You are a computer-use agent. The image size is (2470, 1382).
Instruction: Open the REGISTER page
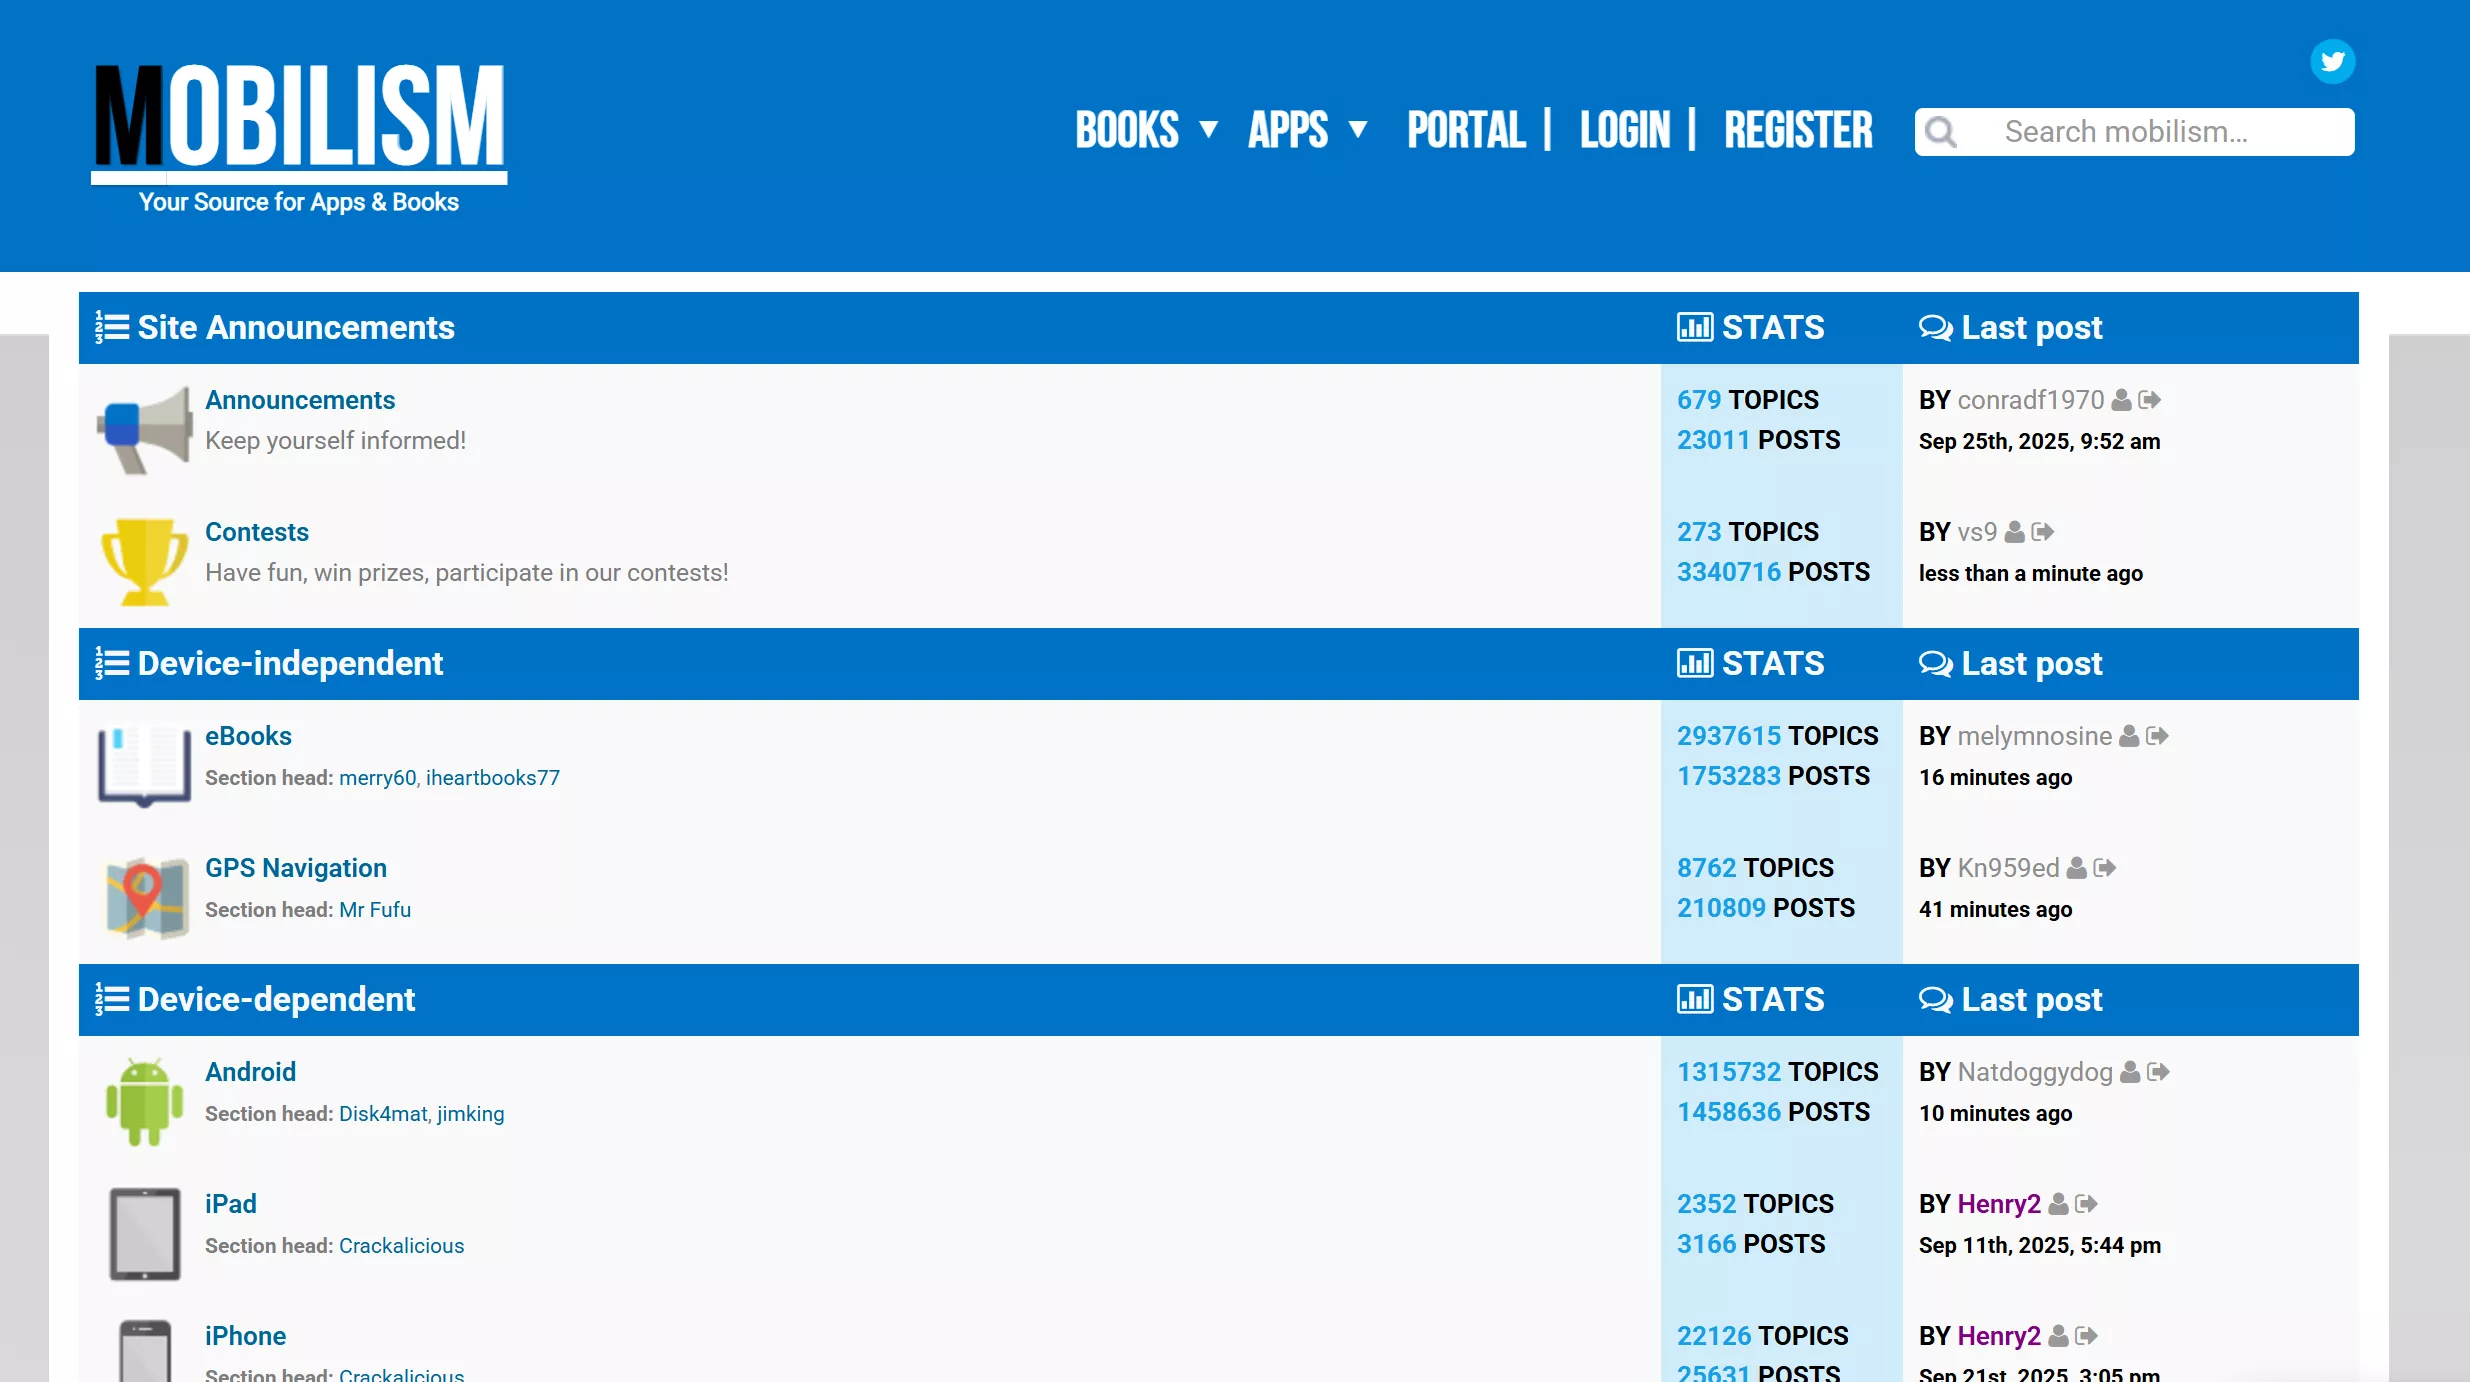click(1798, 130)
